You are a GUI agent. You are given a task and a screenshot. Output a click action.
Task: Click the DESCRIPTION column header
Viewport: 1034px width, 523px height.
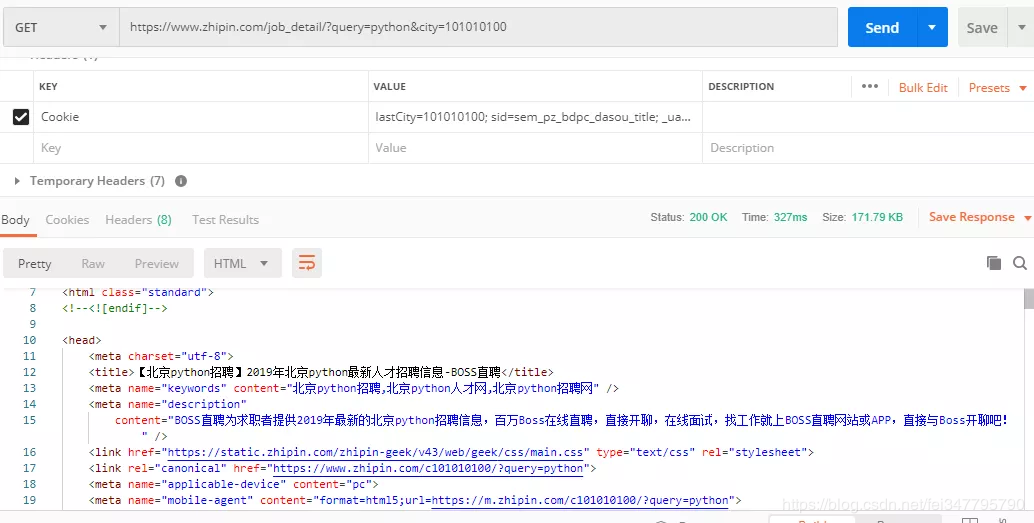coord(741,86)
